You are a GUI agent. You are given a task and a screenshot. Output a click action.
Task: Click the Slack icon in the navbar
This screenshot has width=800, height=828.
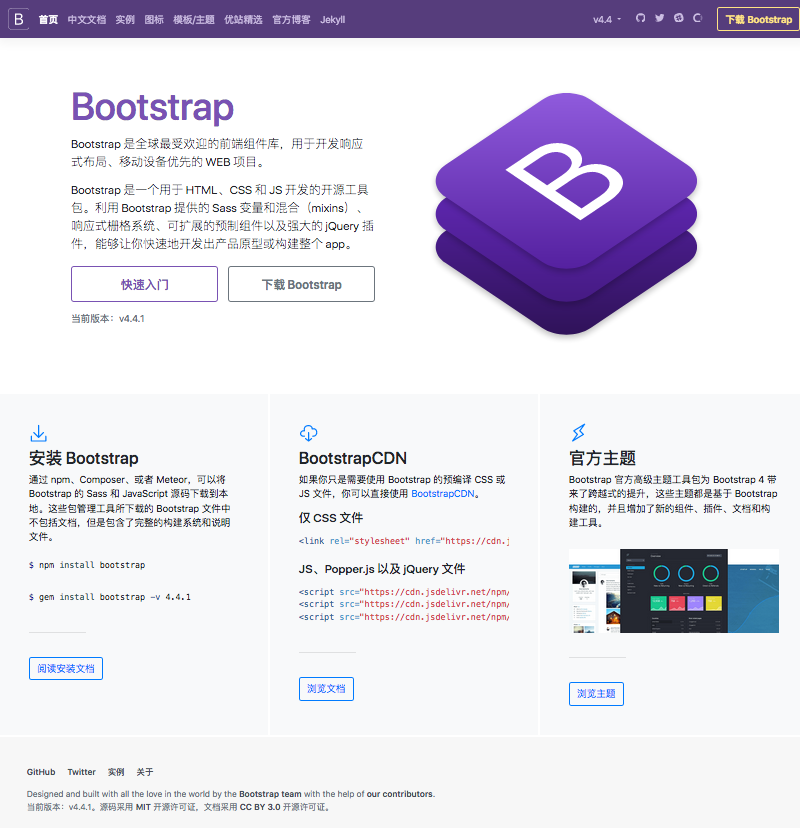tap(679, 18)
